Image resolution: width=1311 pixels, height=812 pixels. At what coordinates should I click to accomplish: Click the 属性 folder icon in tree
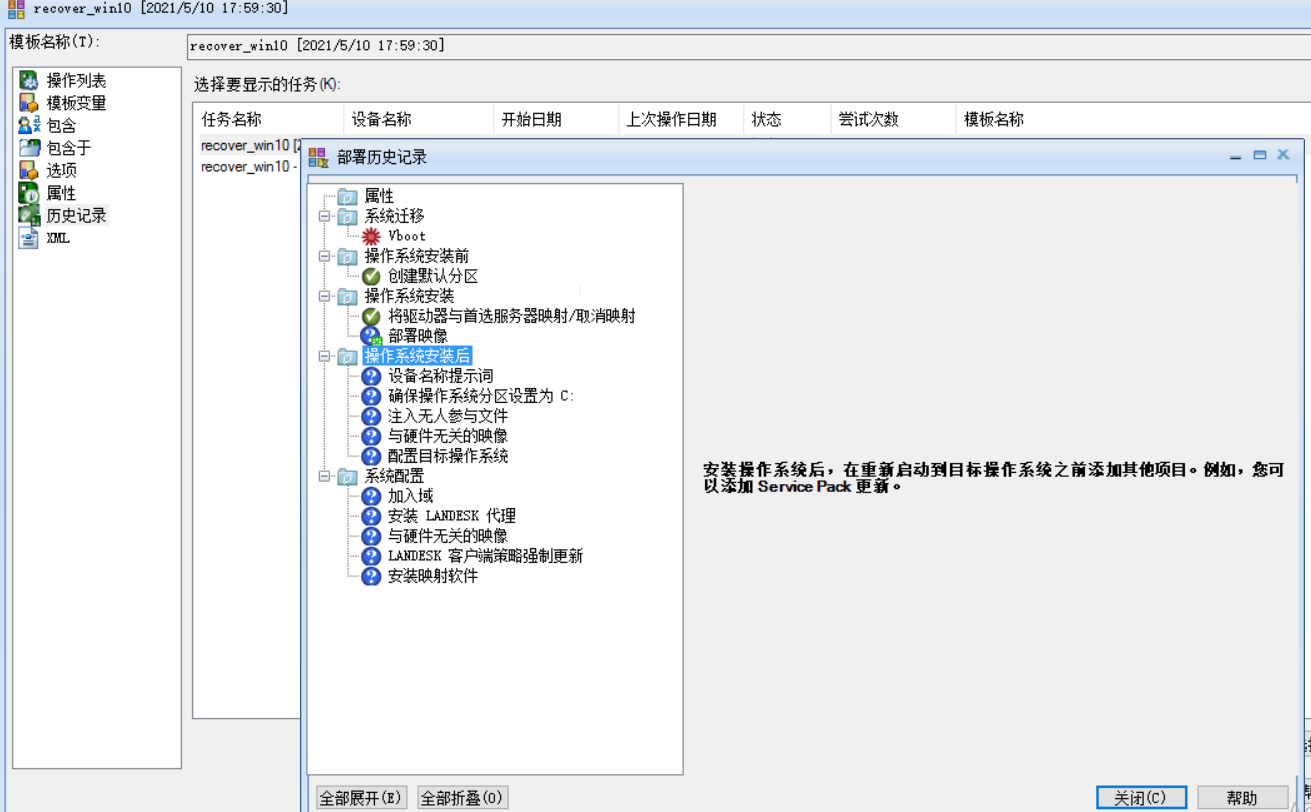(x=347, y=196)
